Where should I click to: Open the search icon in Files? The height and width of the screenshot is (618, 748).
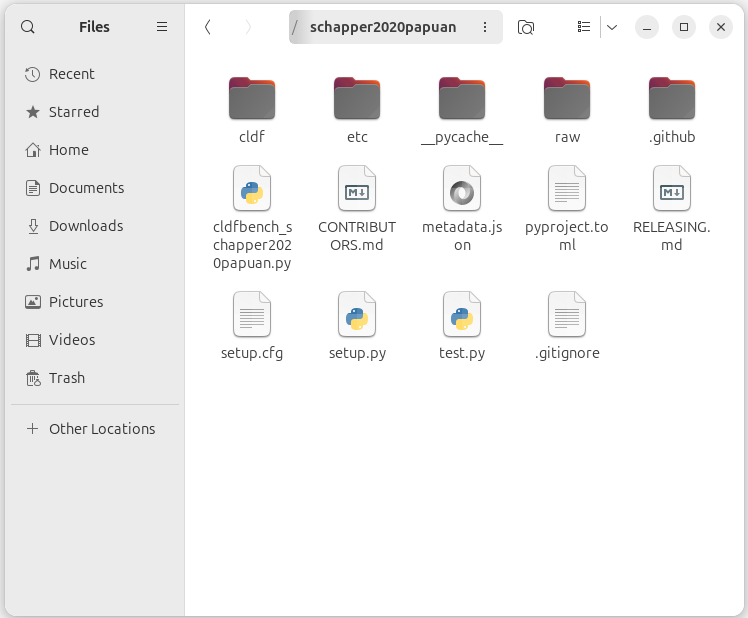click(x=28, y=27)
